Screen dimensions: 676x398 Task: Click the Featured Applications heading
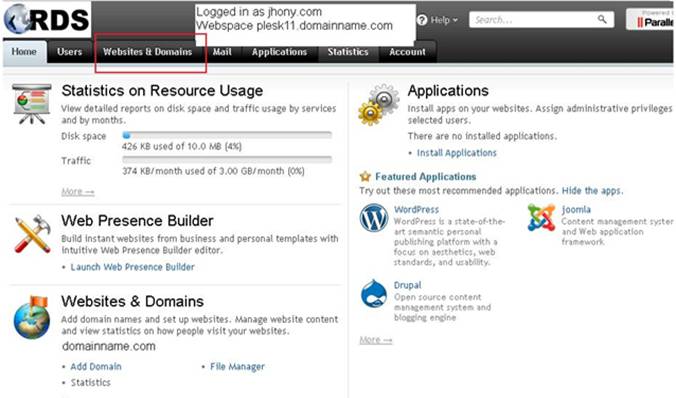[426, 176]
